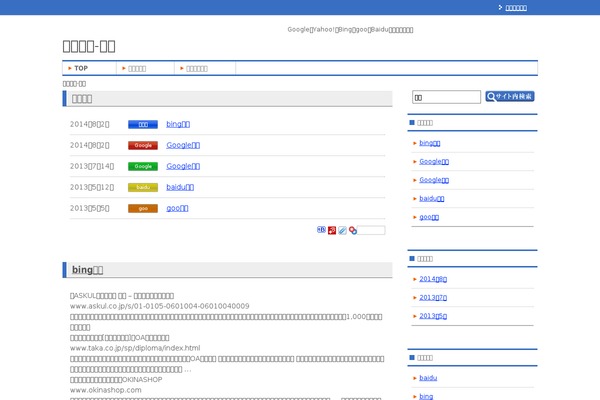The width and height of the screenshot is (600, 400).
Task: Click the blue bing category badge
Action: (143, 124)
